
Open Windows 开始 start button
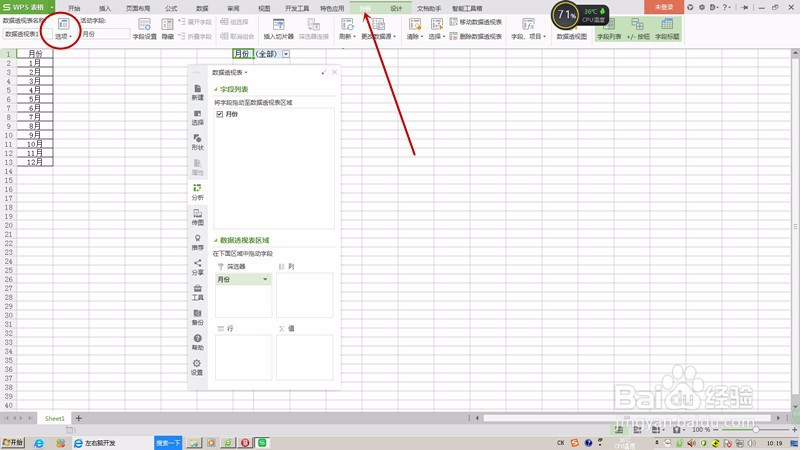13,443
